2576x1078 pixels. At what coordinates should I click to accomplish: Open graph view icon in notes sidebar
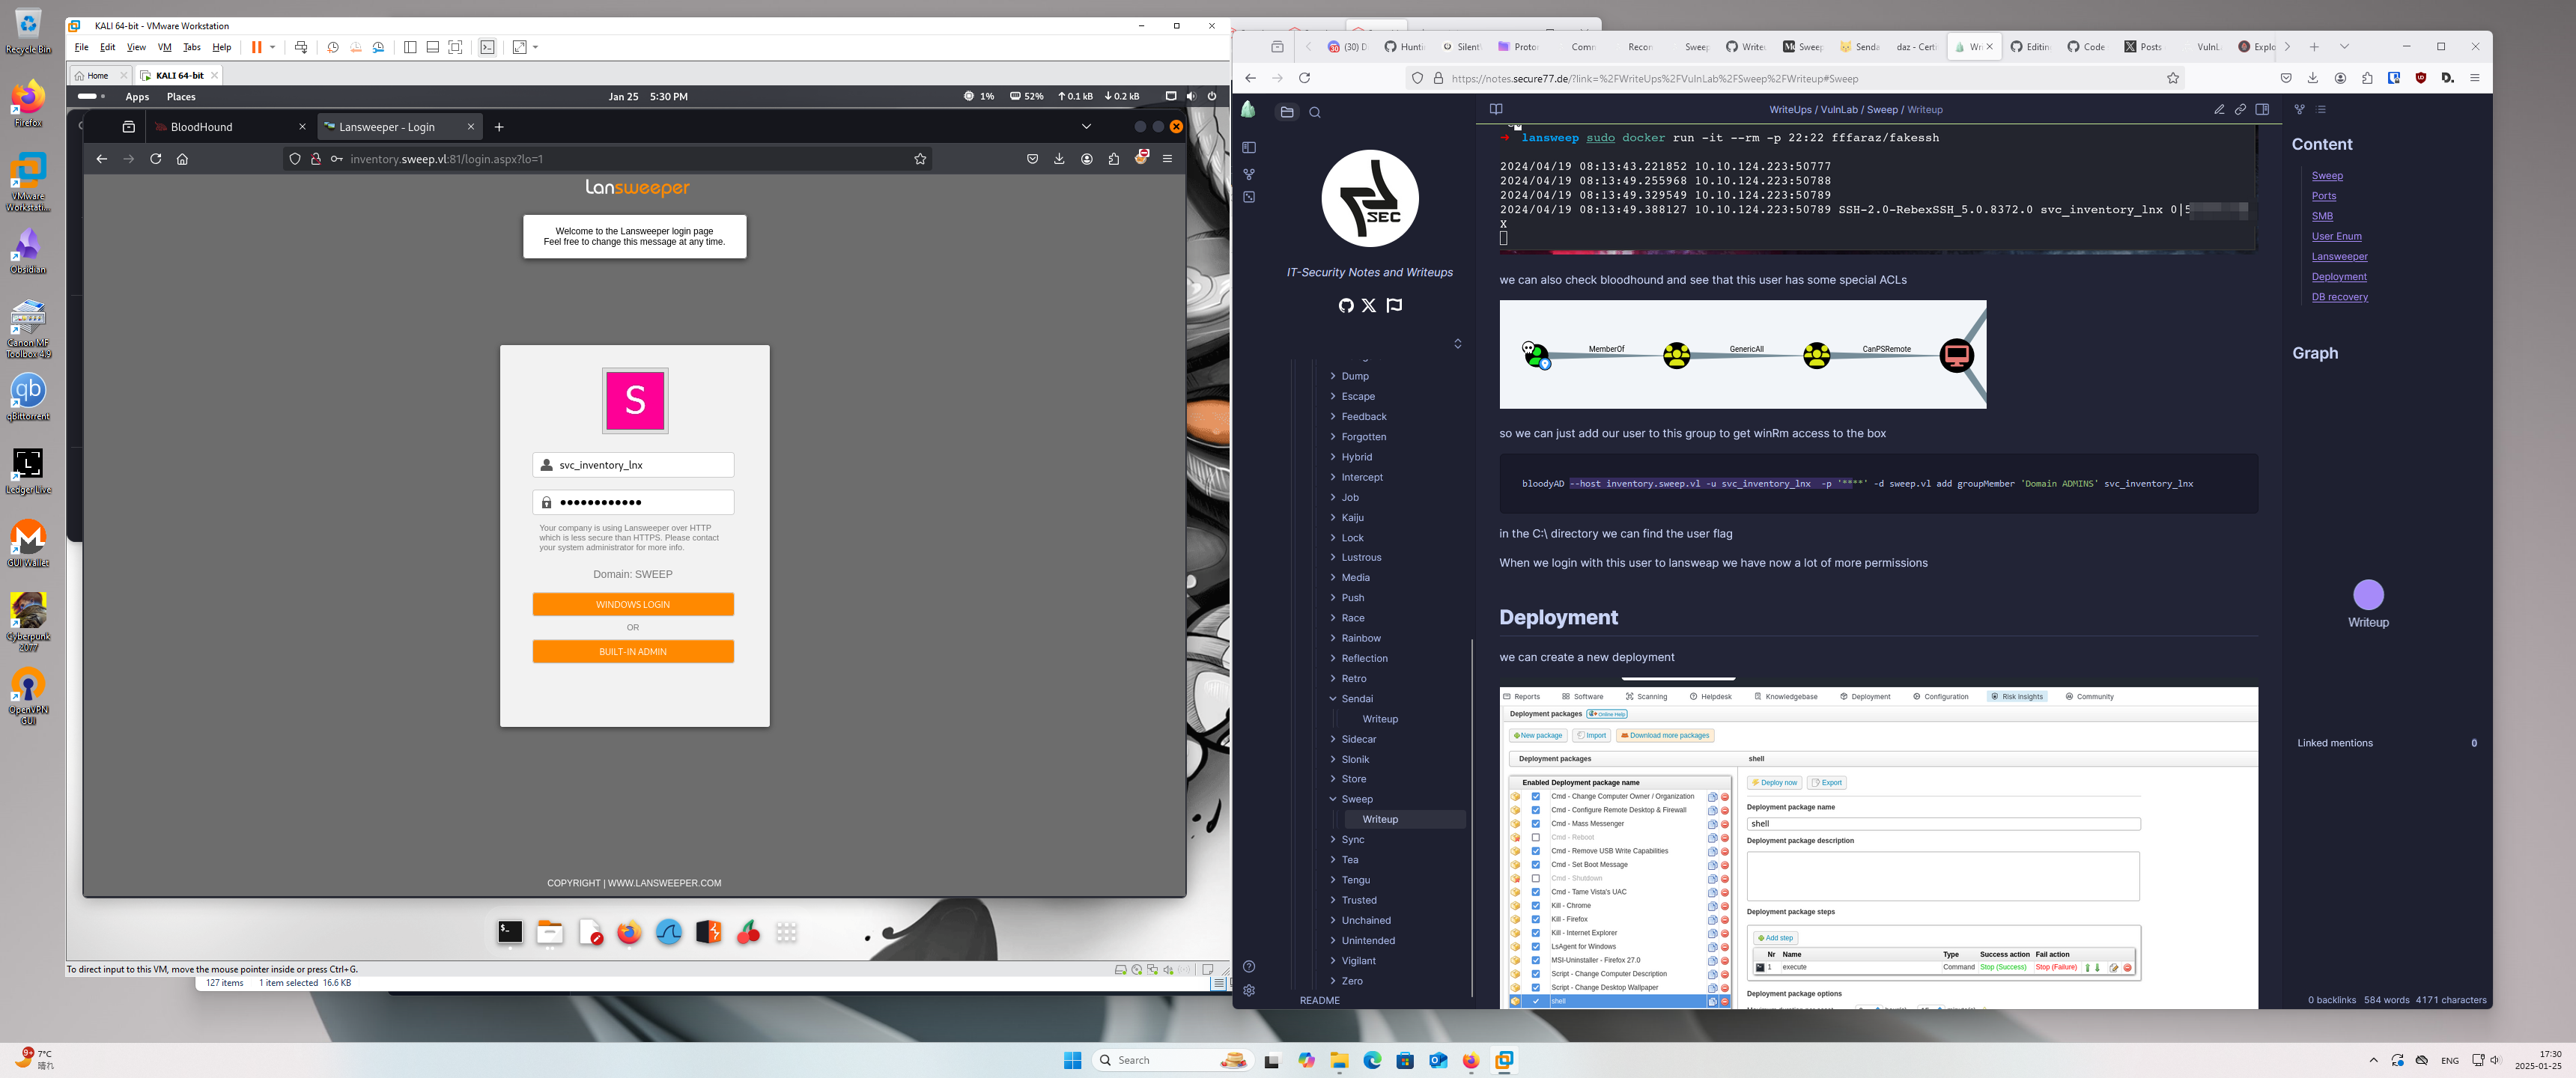(x=1249, y=174)
